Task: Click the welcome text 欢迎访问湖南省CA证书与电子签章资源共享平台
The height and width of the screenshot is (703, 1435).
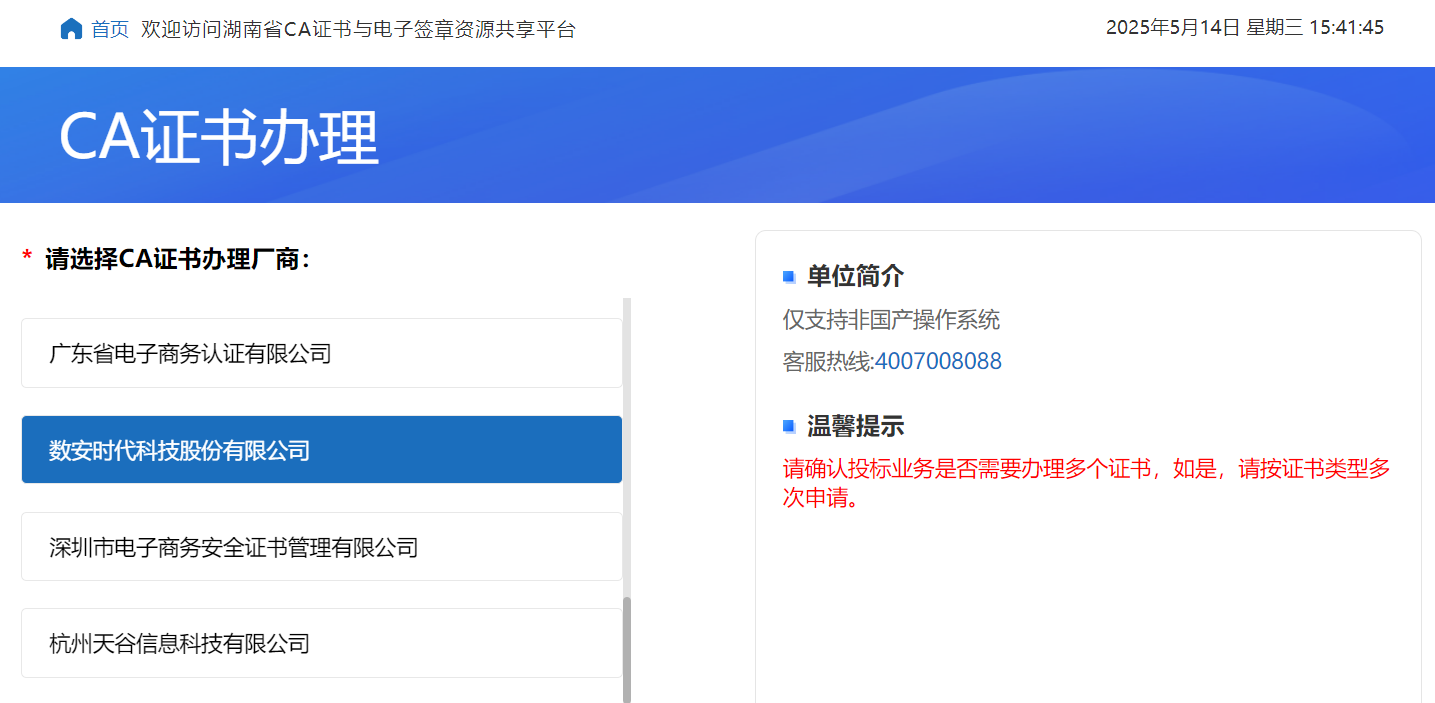Action: coord(359,29)
